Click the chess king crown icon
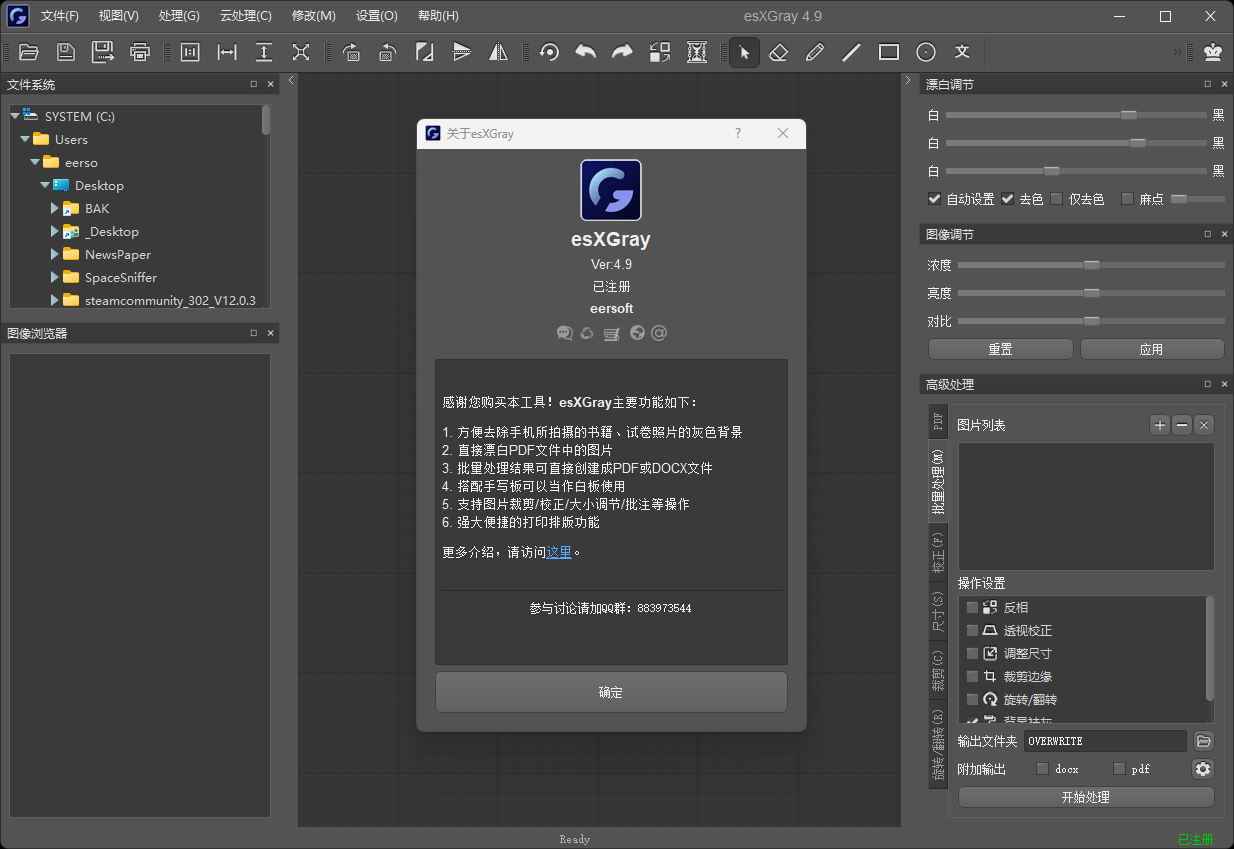The image size is (1234, 849). (1213, 52)
